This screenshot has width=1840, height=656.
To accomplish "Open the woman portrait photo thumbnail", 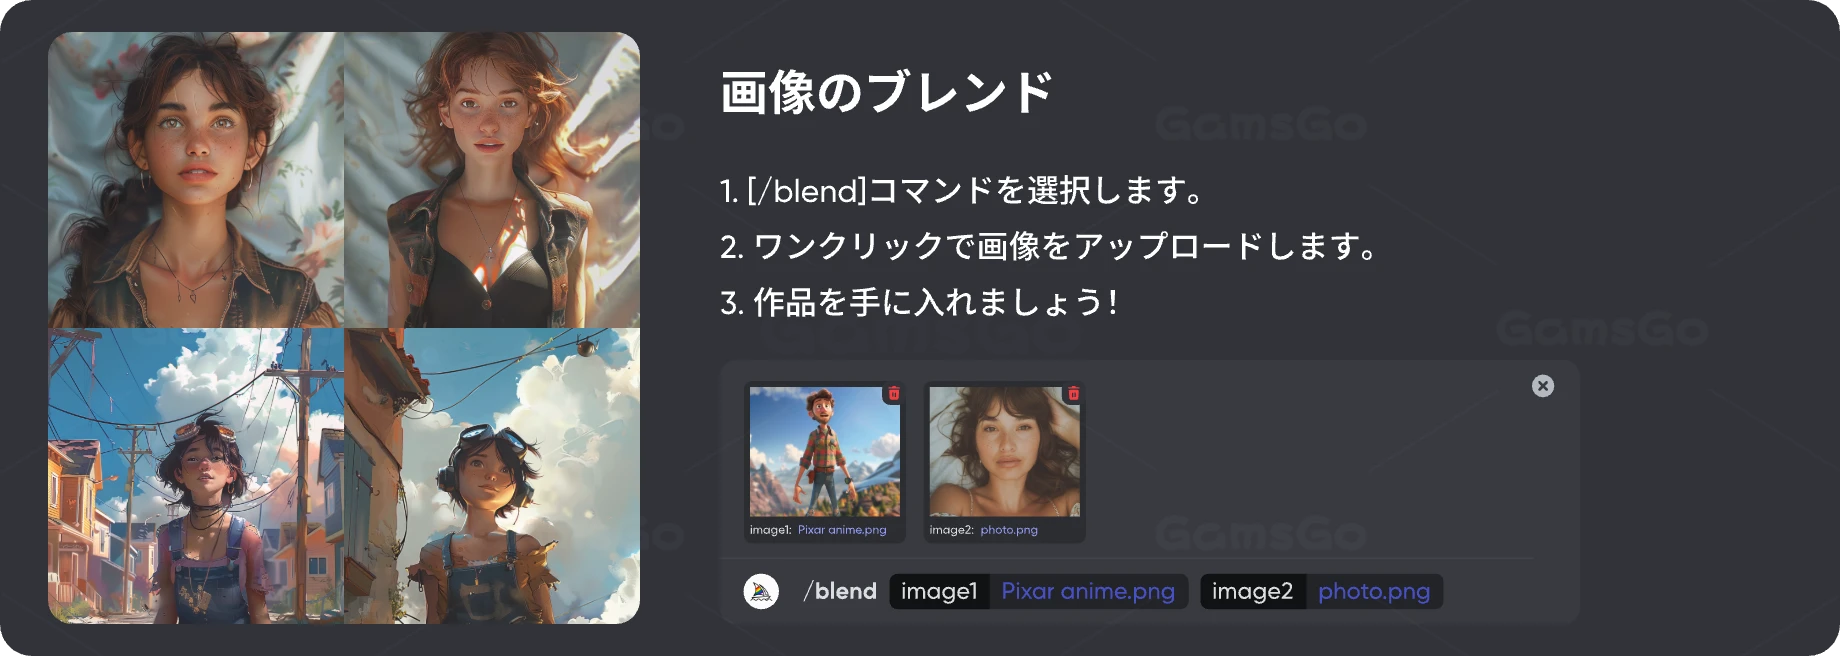I will (1004, 452).
